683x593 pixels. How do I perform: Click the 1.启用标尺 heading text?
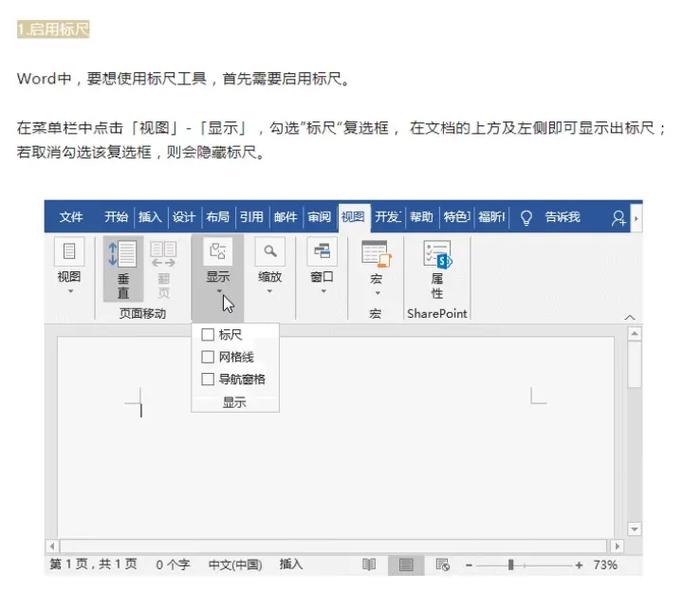[53, 29]
